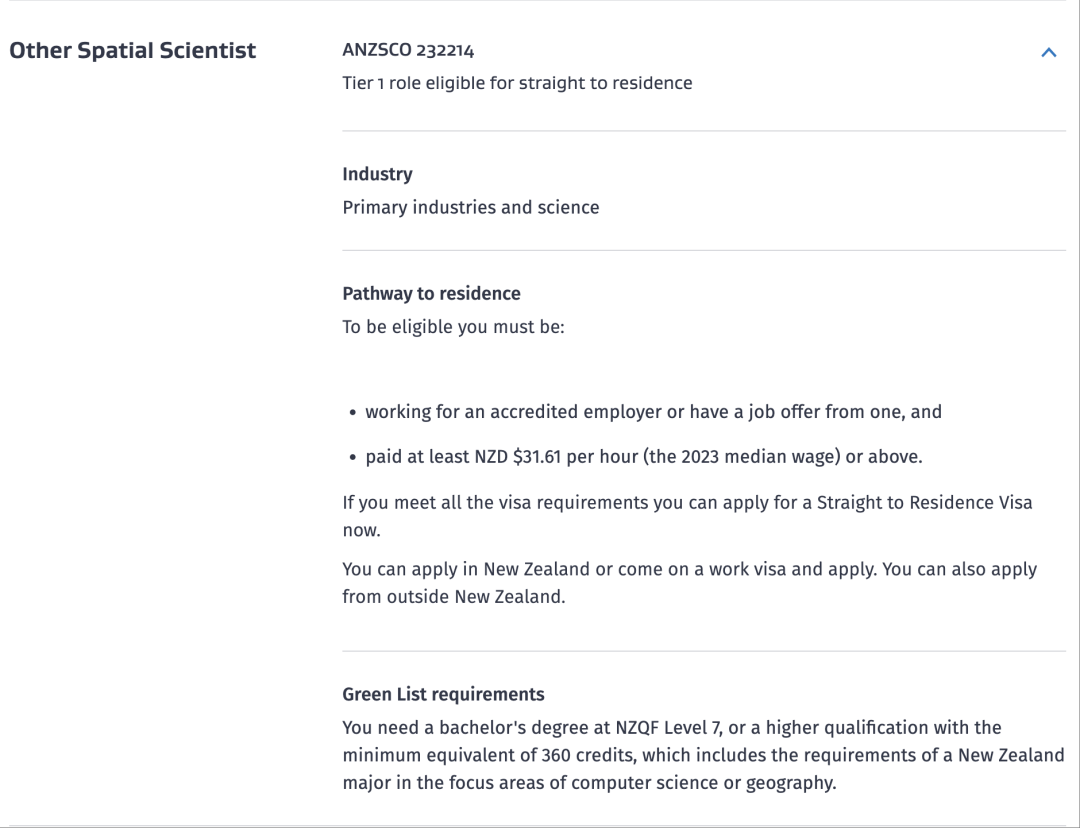
Task: Click the bullet dot before 'paid at least'
Action: tap(353, 458)
